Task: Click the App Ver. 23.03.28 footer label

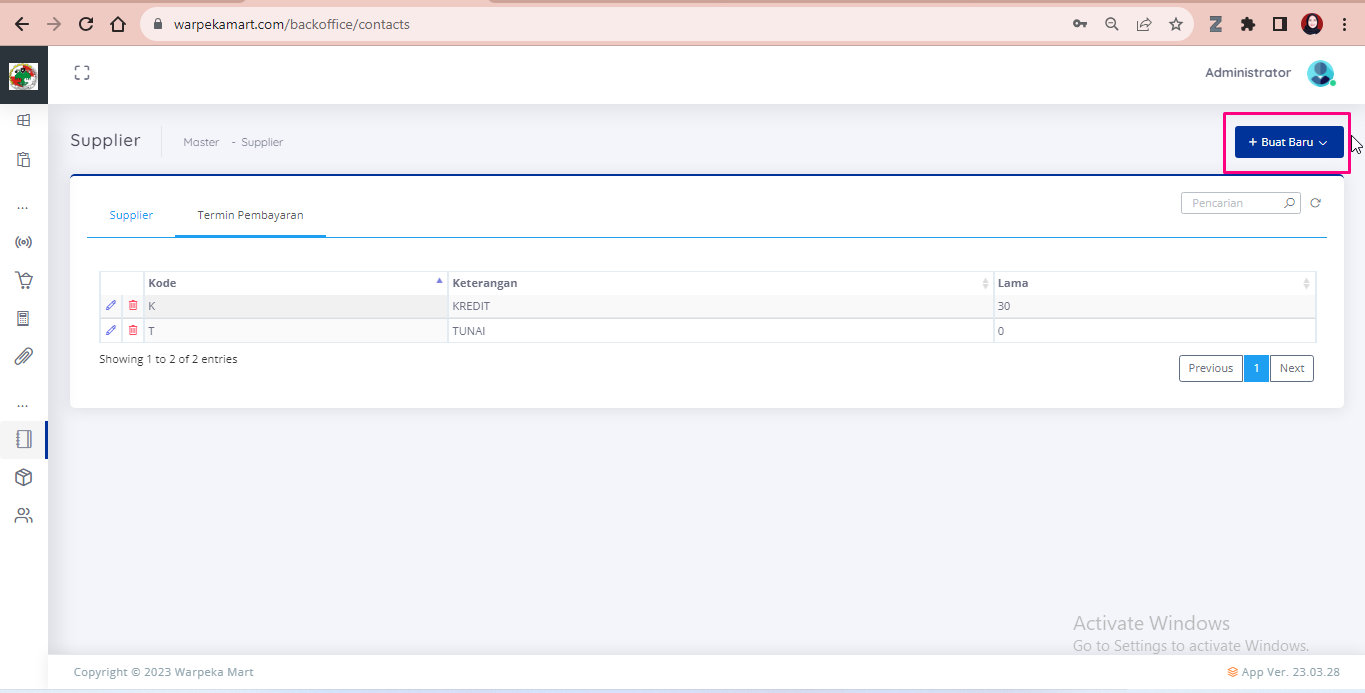Action: coord(1283,672)
